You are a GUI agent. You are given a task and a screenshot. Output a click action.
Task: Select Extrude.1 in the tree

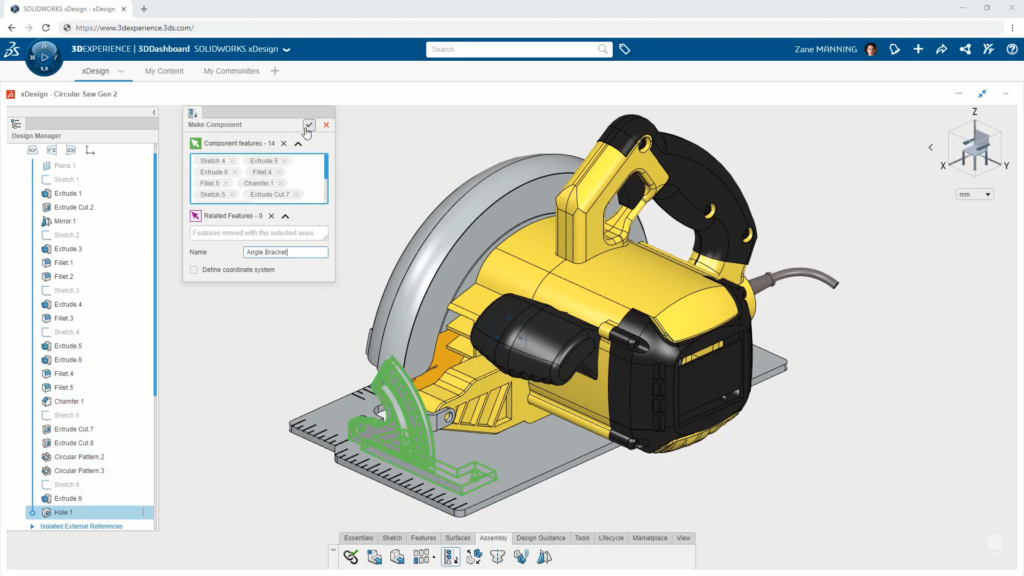[x=67, y=193]
